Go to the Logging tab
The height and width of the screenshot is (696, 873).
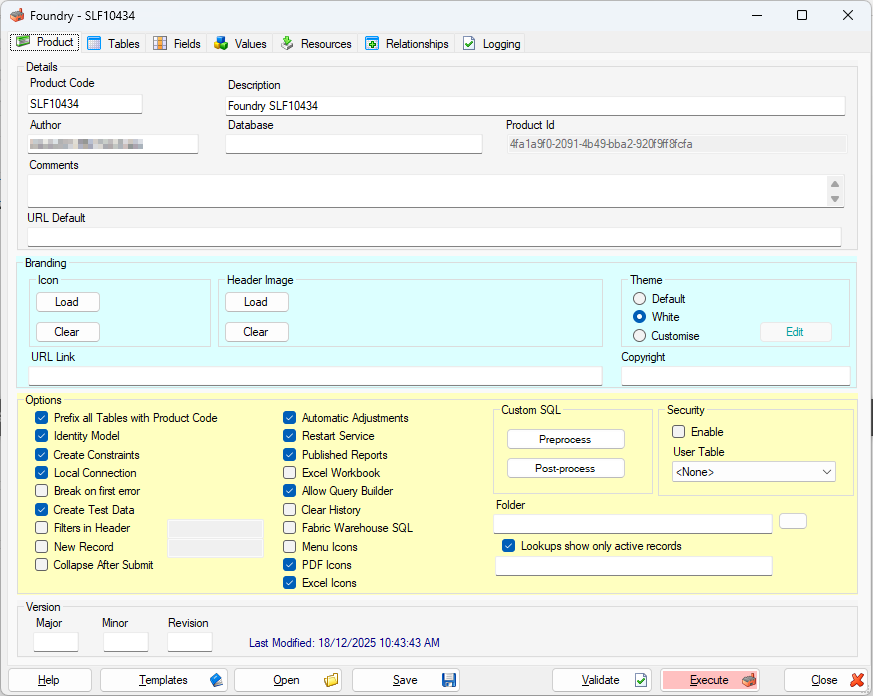coord(492,43)
